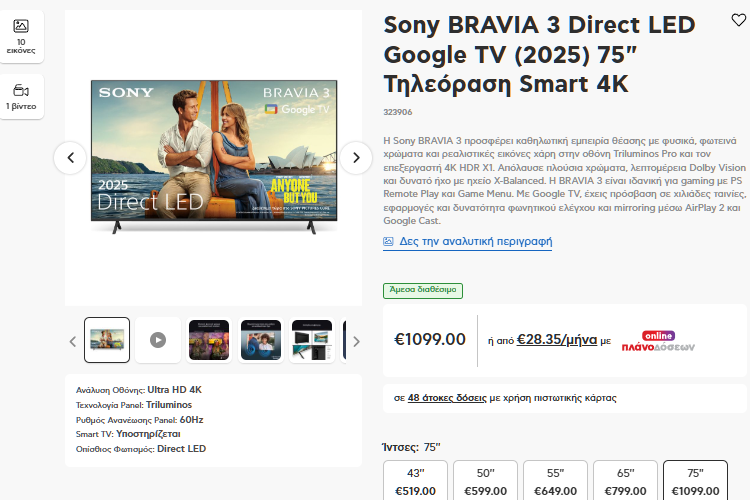Play the video thumbnail in the carousel

[158, 340]
